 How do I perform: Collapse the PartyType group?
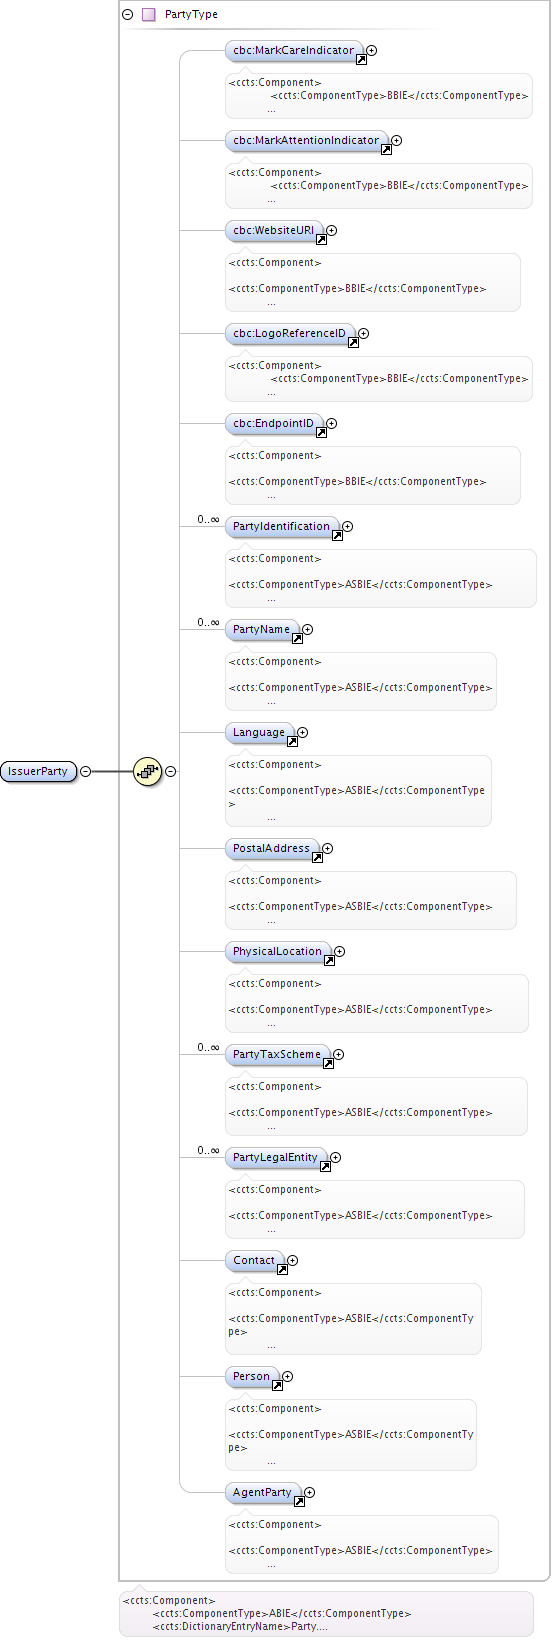tap(127, 15)
